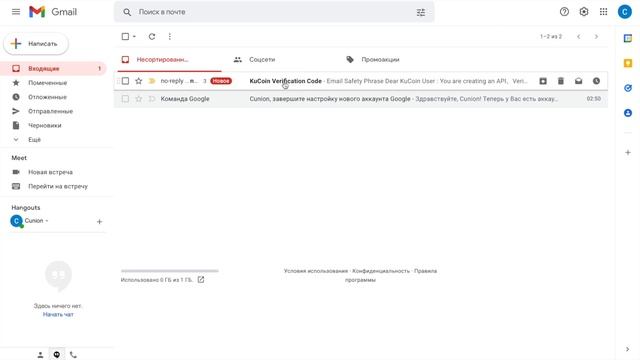Mark the KuCoin email as read
This screenshot has width=640, height=360.
pos(578,81)
